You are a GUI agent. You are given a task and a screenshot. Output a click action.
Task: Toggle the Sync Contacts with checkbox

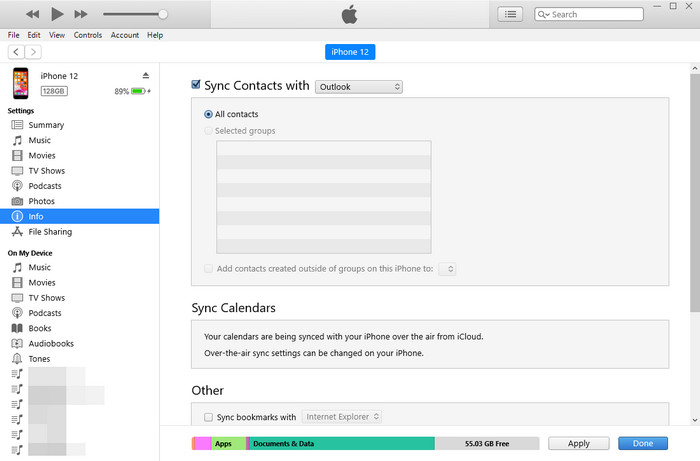[196, 84]
